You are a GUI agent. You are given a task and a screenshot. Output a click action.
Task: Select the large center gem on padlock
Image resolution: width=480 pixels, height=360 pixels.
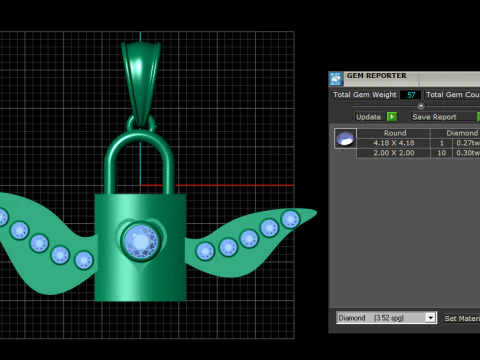tap(141, 241)
